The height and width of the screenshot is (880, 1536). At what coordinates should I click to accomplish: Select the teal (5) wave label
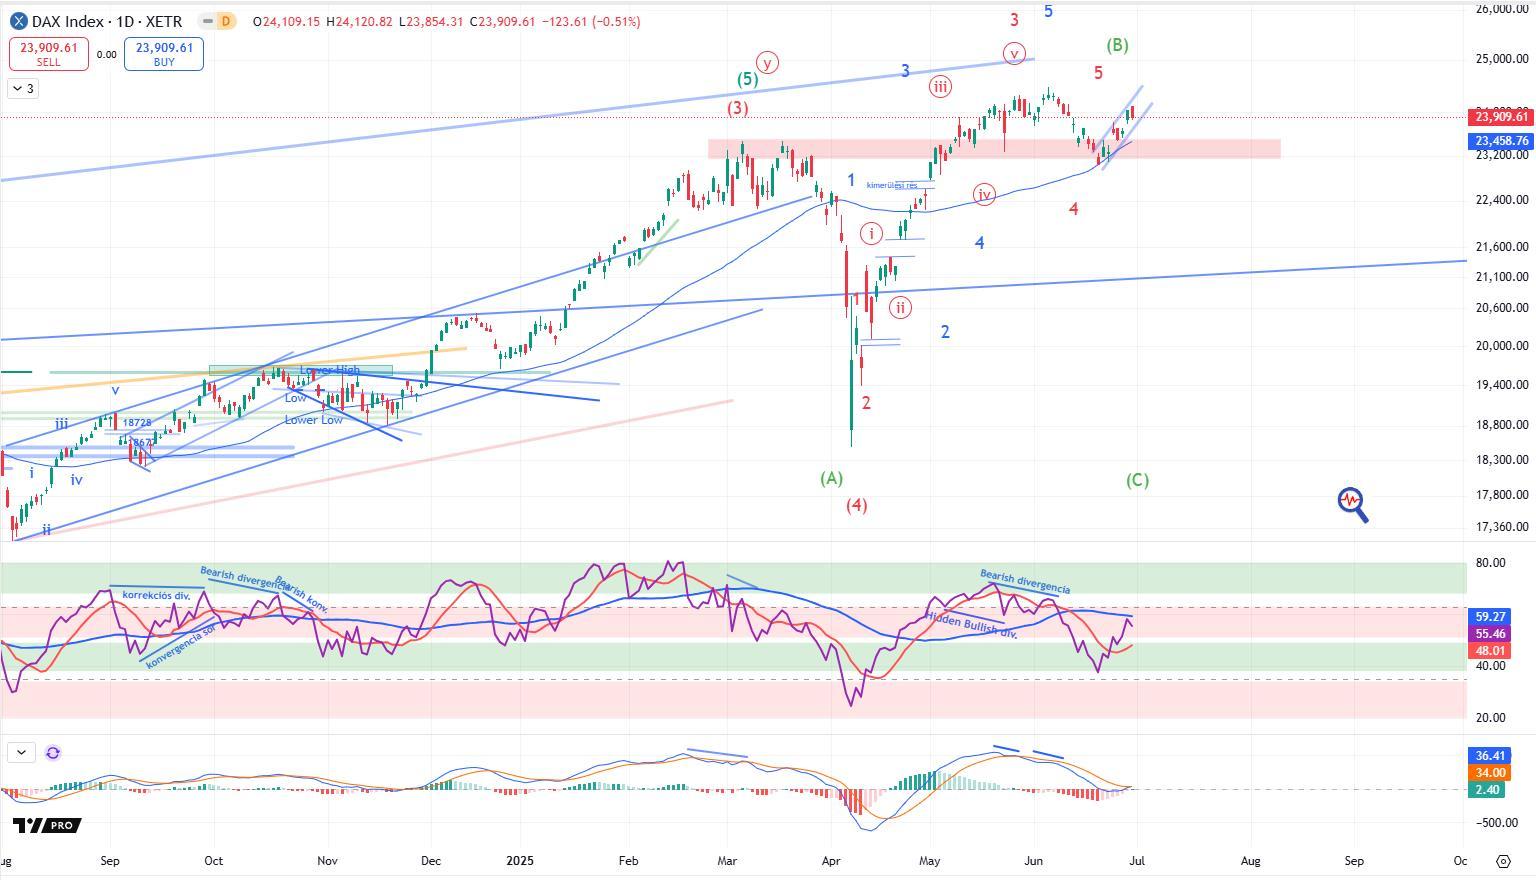coord(747,80)
